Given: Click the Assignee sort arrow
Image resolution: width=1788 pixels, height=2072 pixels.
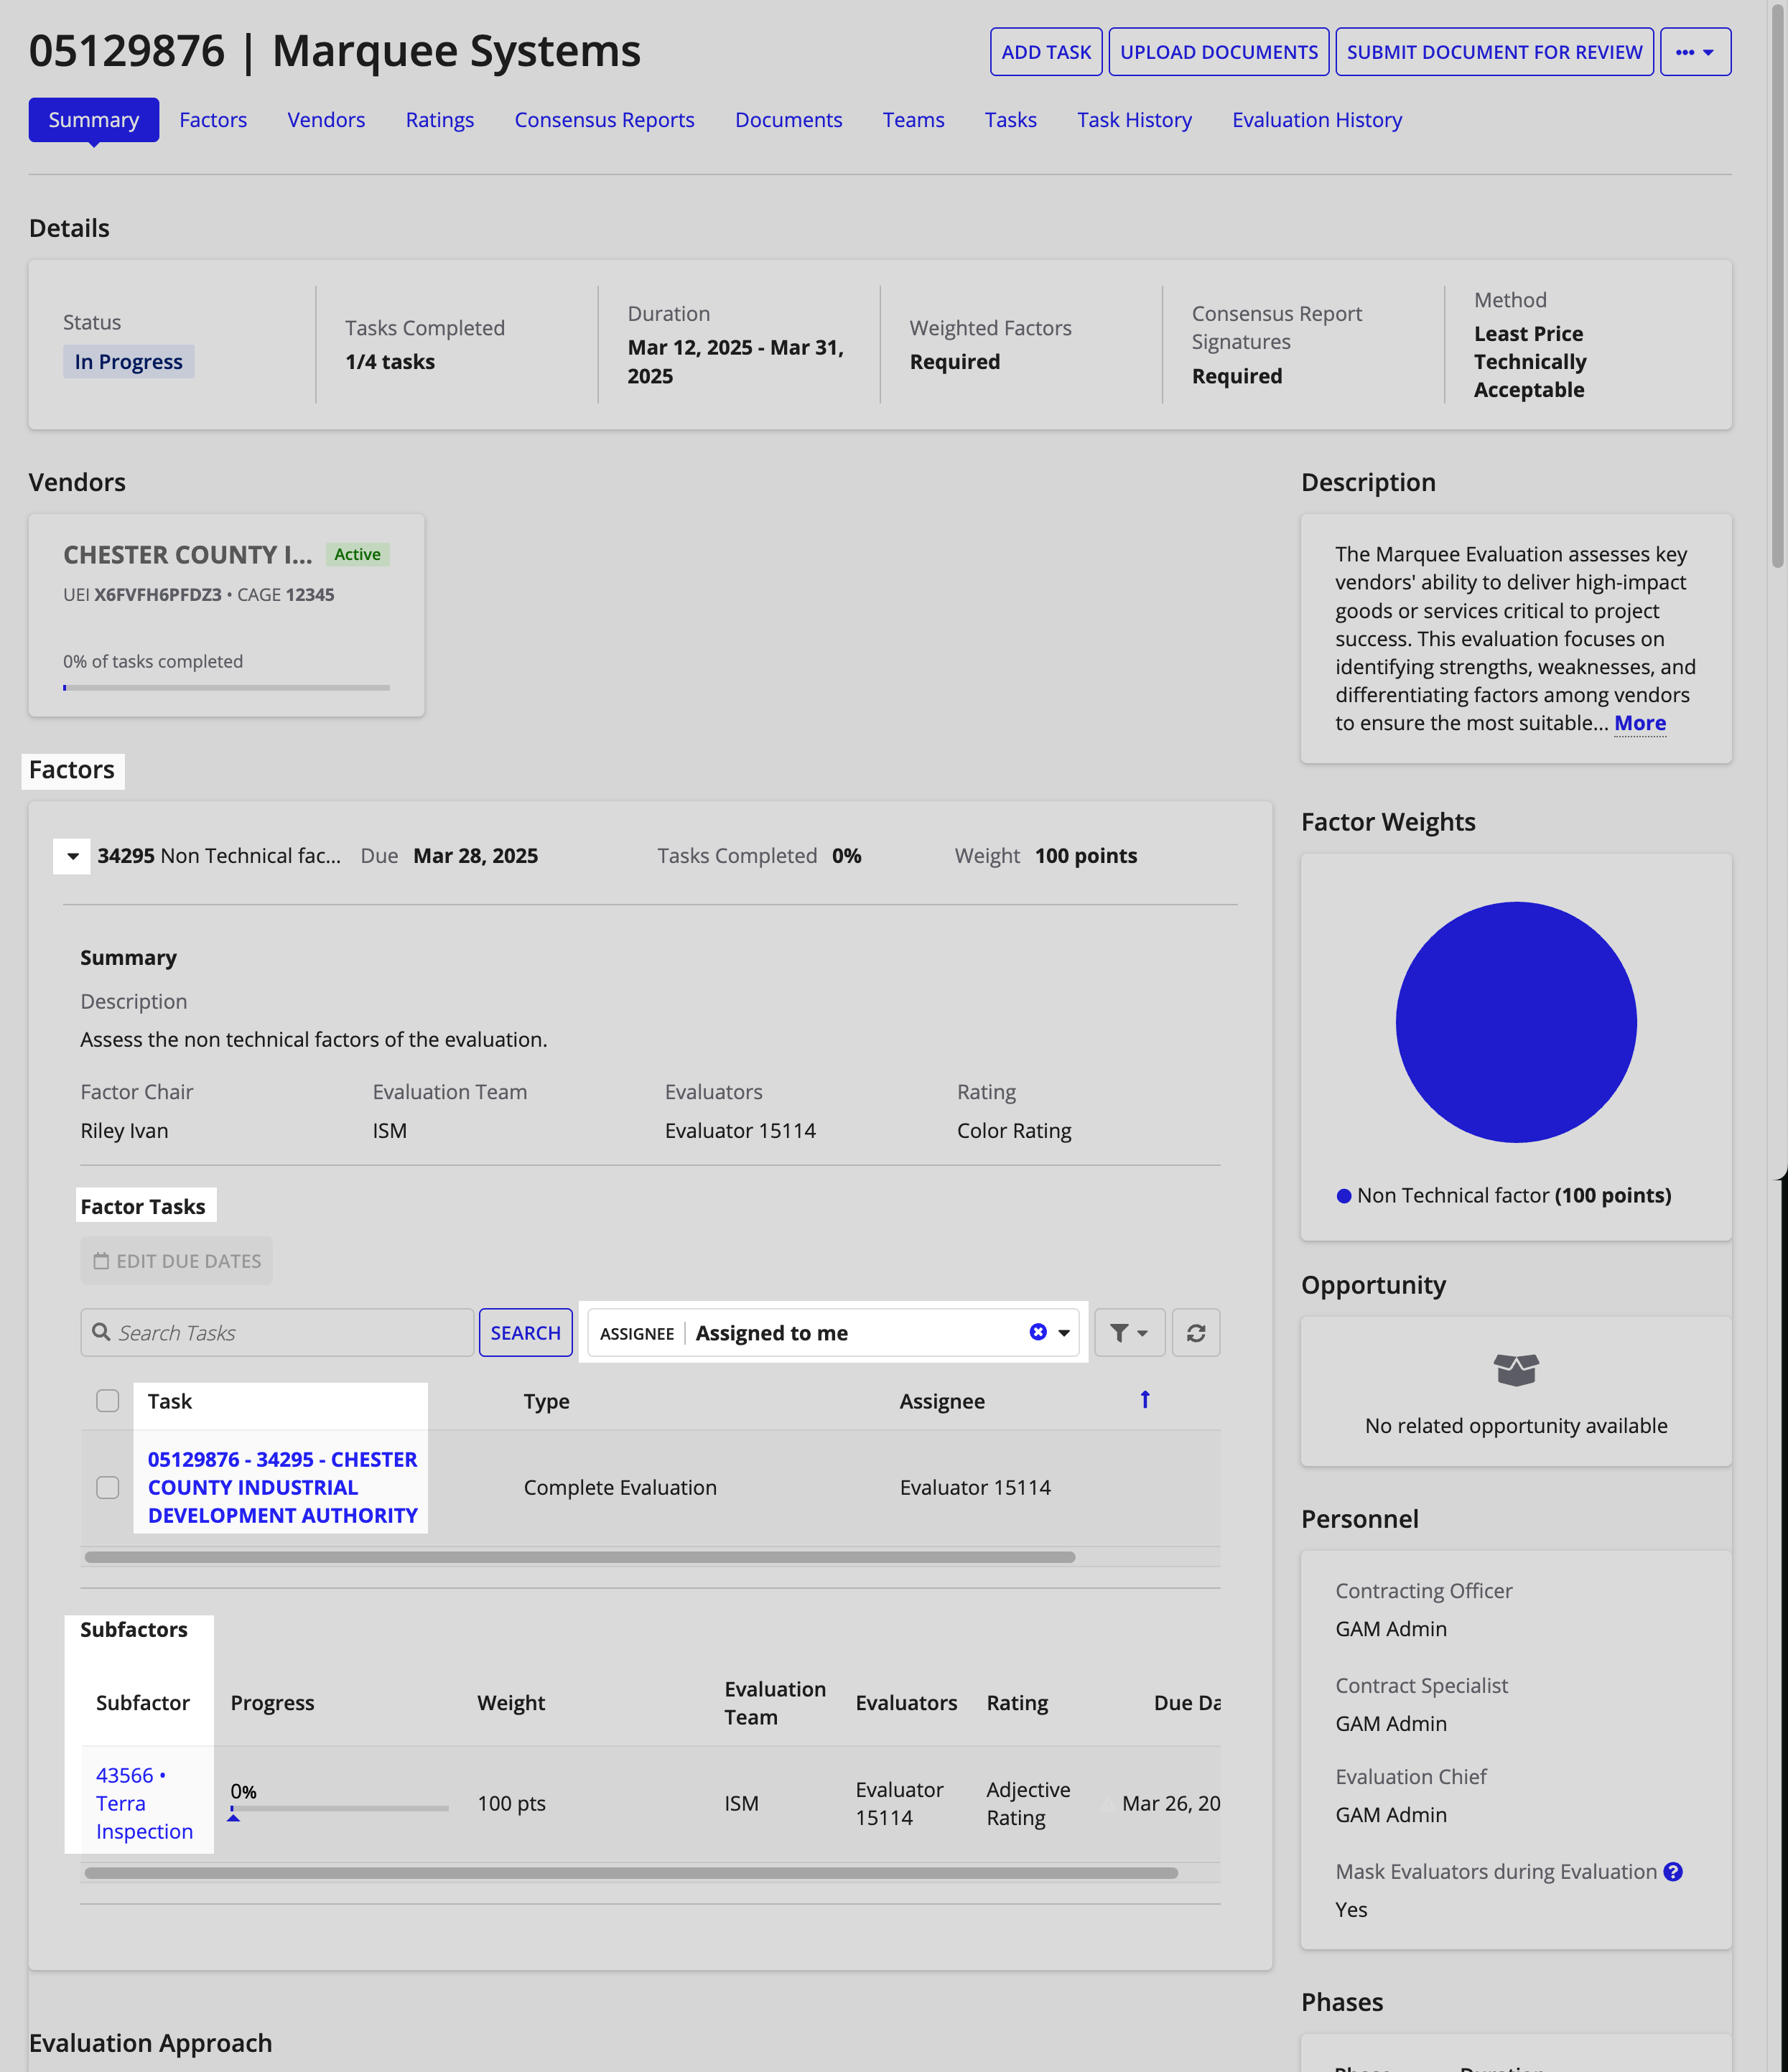Looking at the screenshot, I should tap(1145, 1400).
